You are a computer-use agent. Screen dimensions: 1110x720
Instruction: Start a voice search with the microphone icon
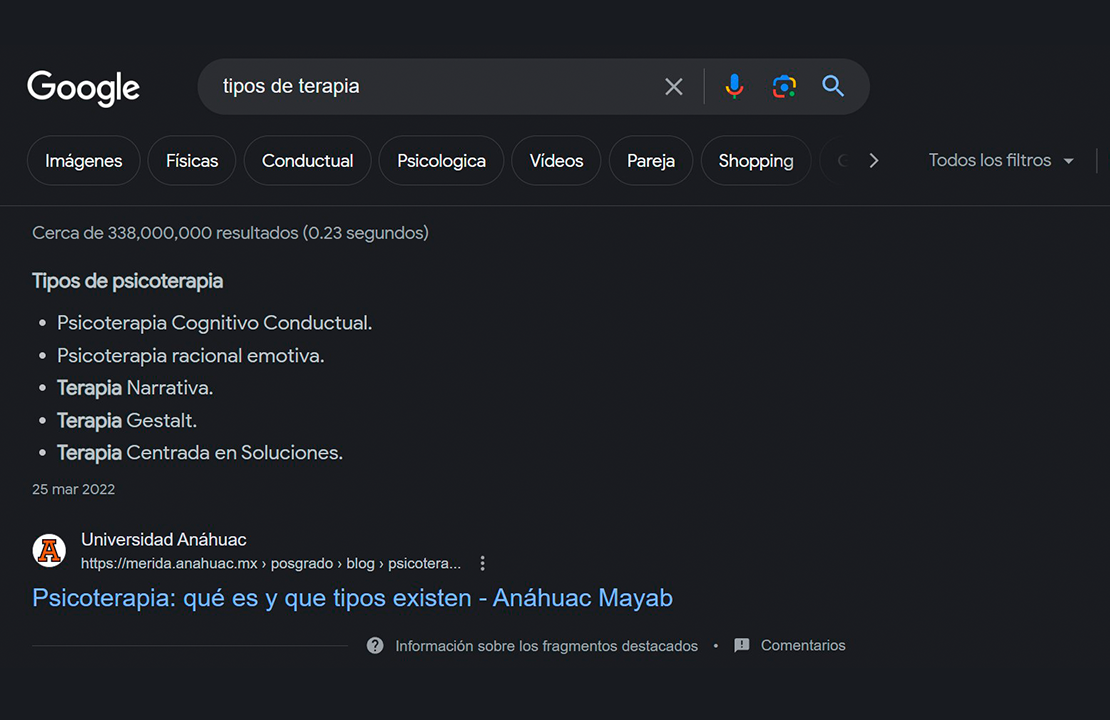click(x=734, y=86)
